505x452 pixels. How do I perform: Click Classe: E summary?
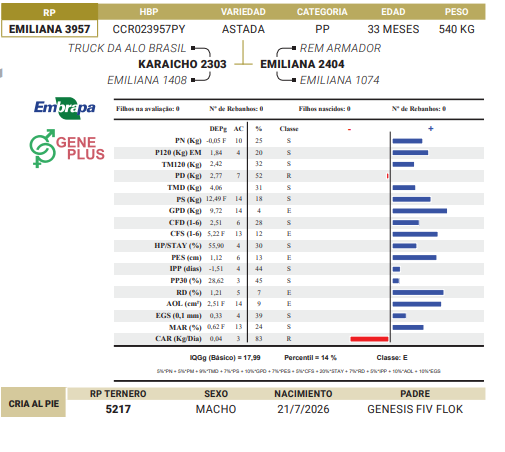392,358
